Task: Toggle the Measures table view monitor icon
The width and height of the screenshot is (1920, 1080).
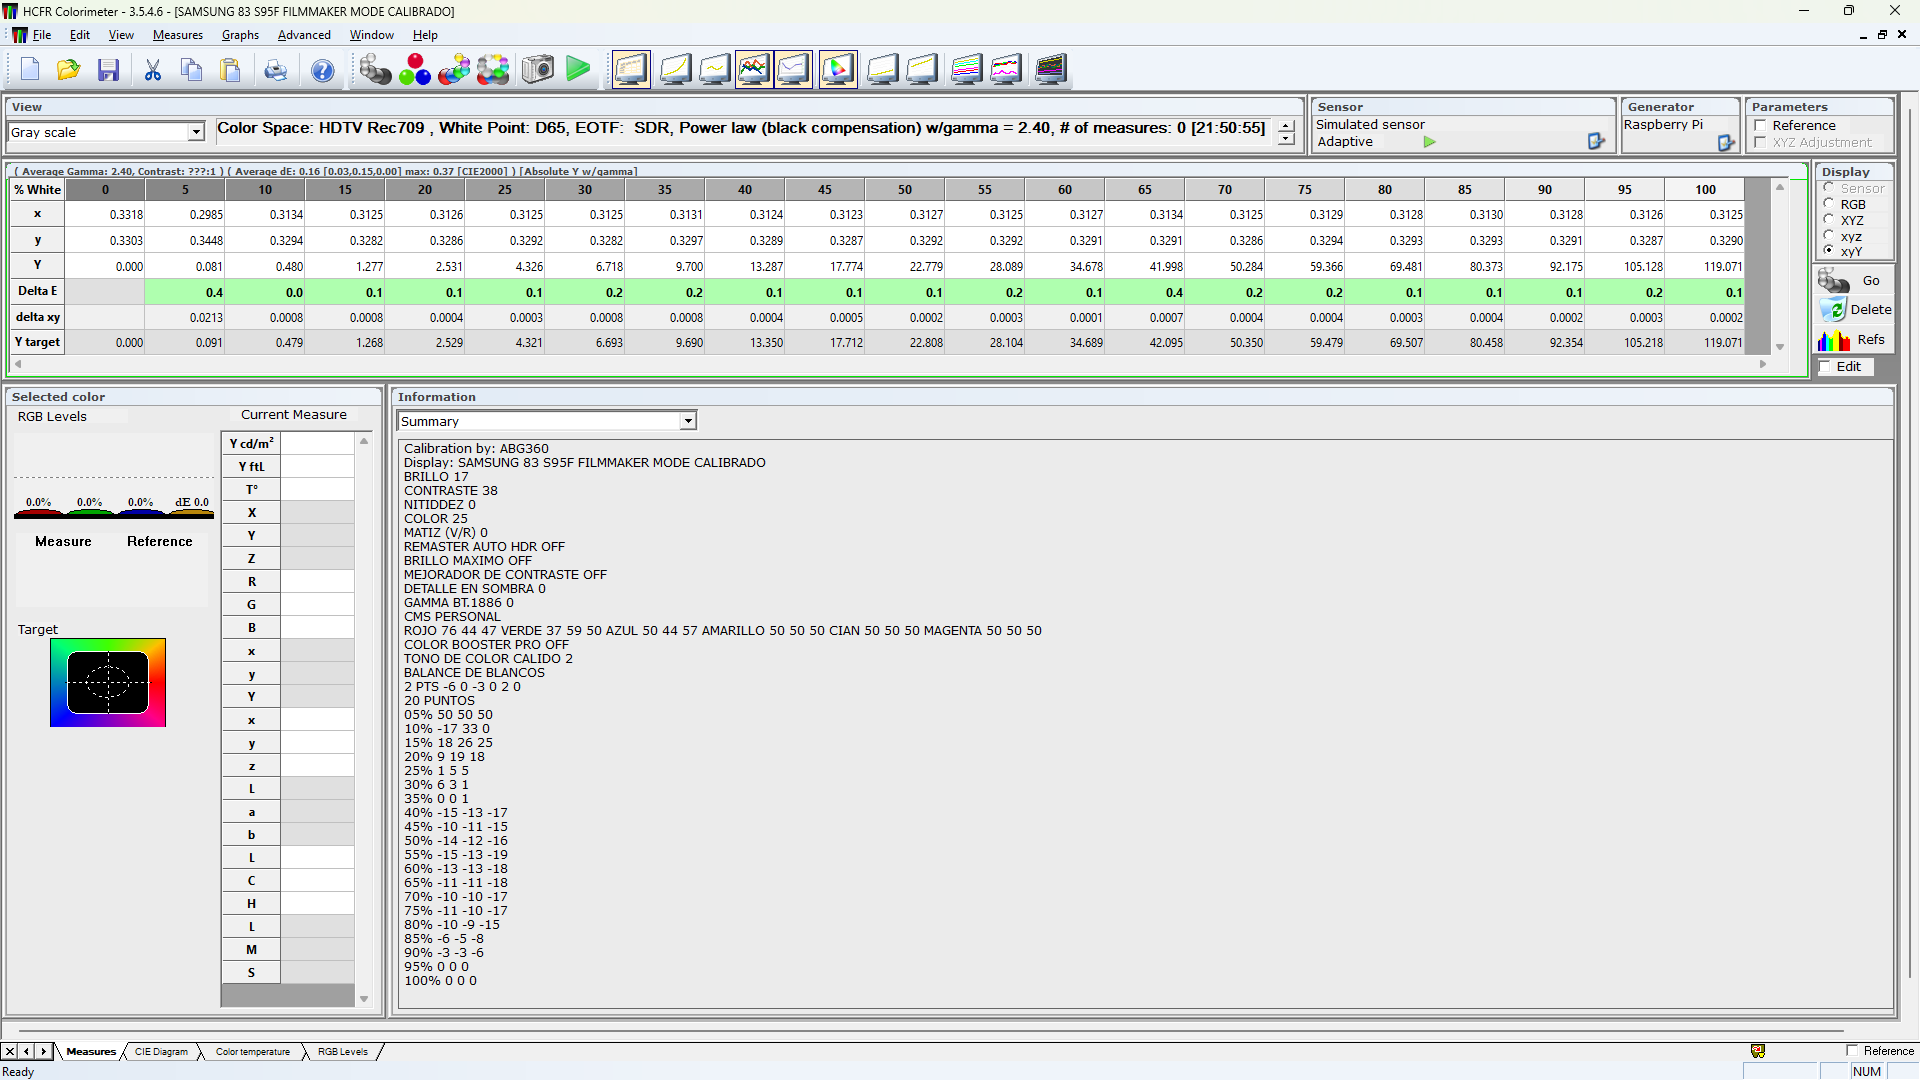Action: [x=631, y=70]
